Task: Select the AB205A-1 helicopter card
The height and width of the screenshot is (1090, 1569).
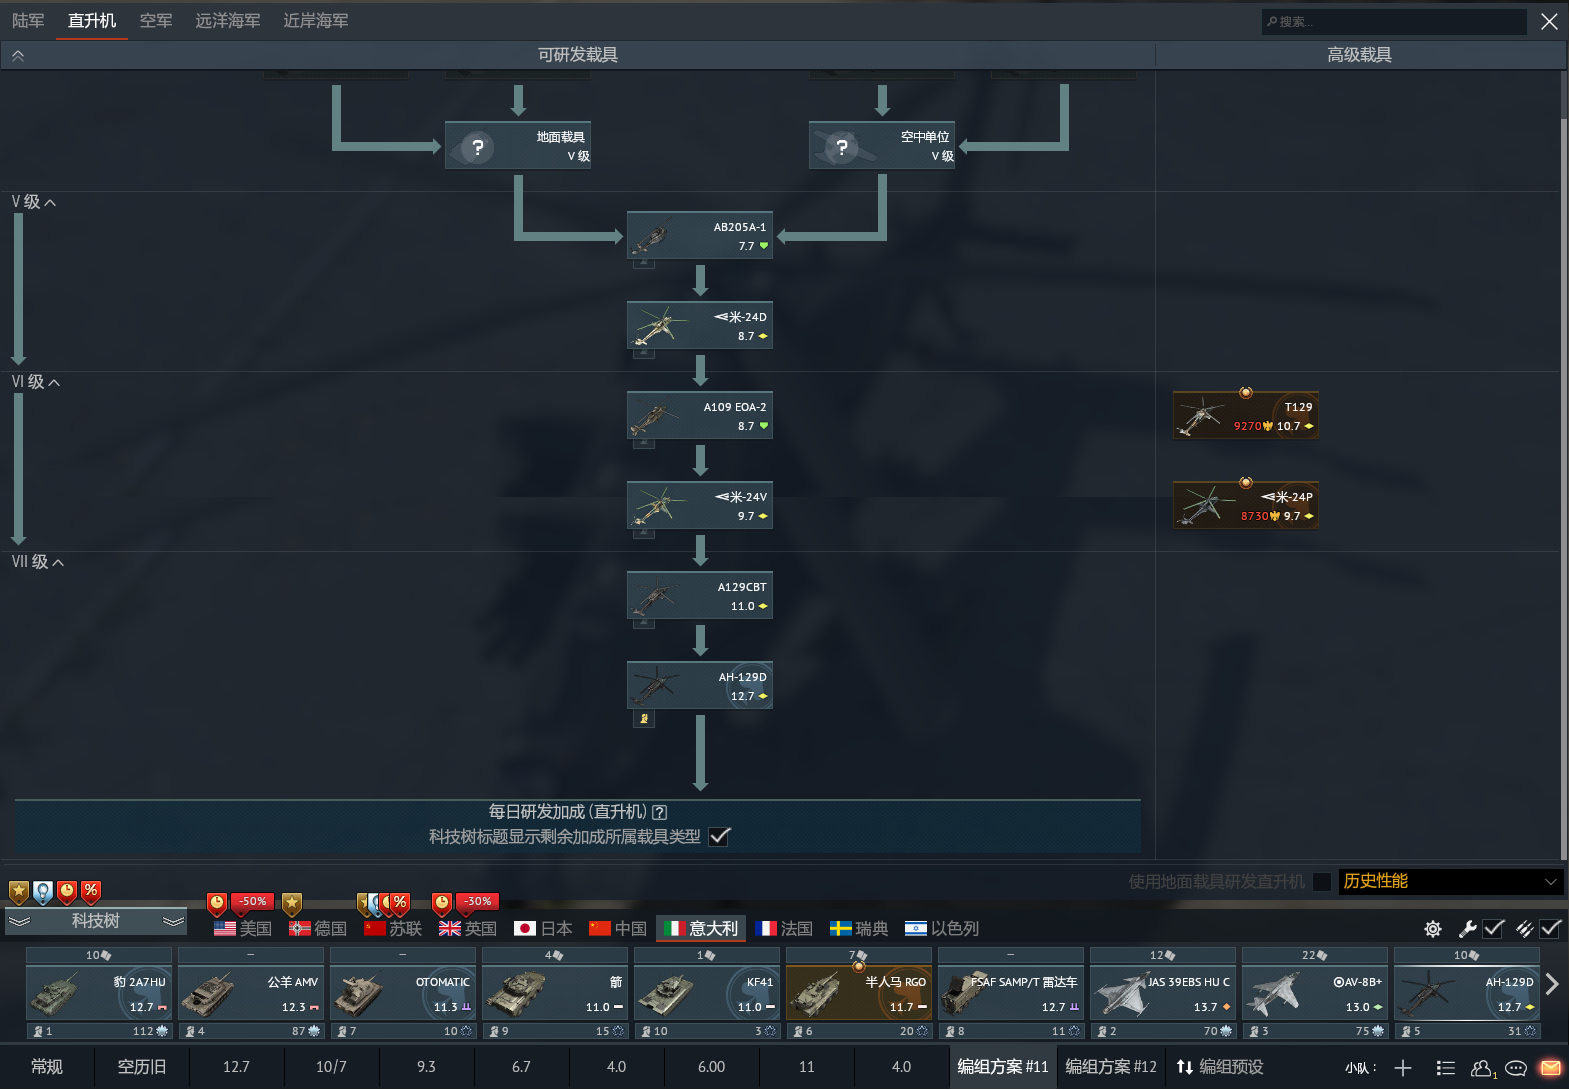Action: coord(700,236)
